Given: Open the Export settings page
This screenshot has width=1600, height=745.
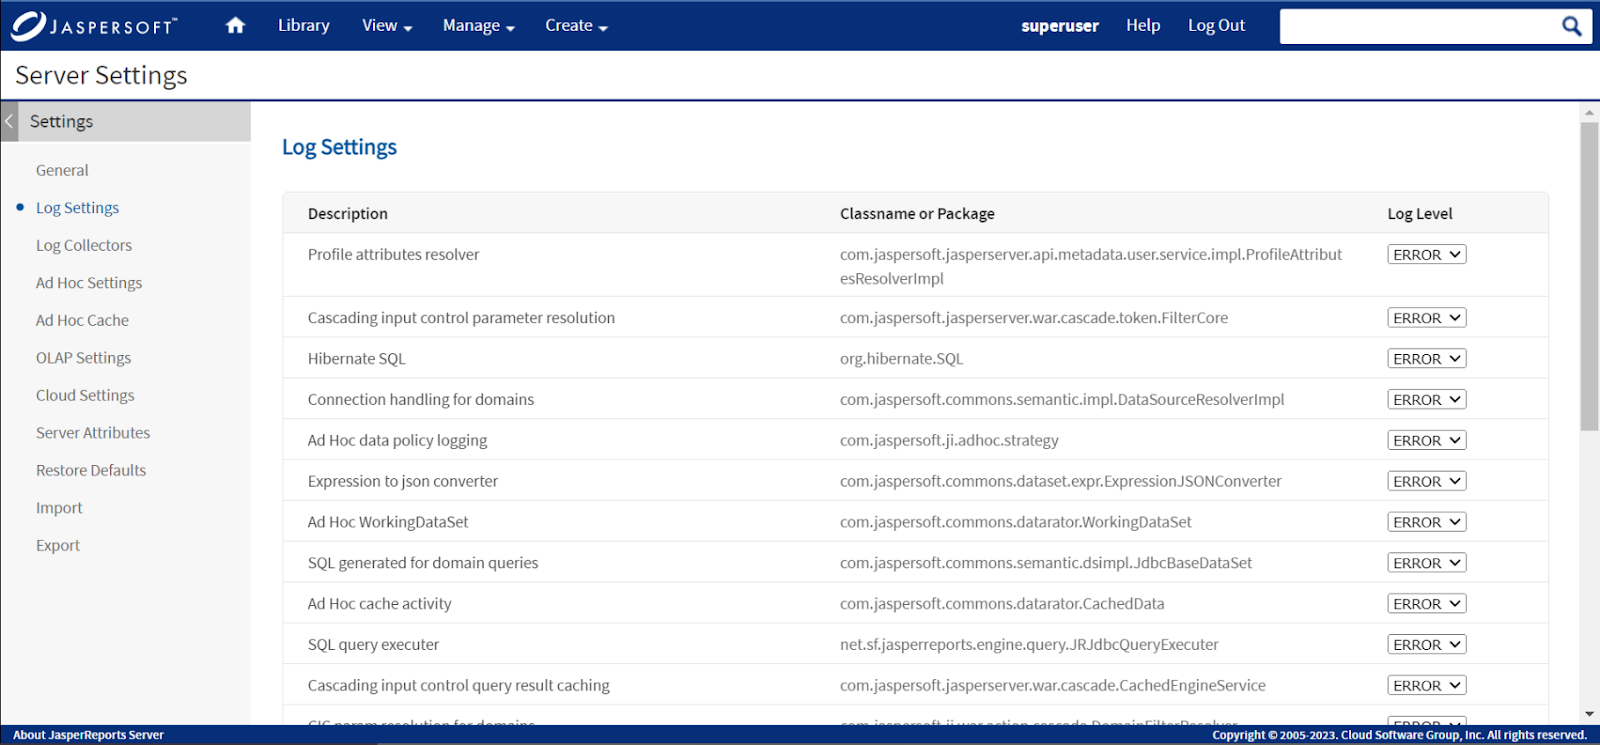Looking at the screenshot, I should pos(58,546).
